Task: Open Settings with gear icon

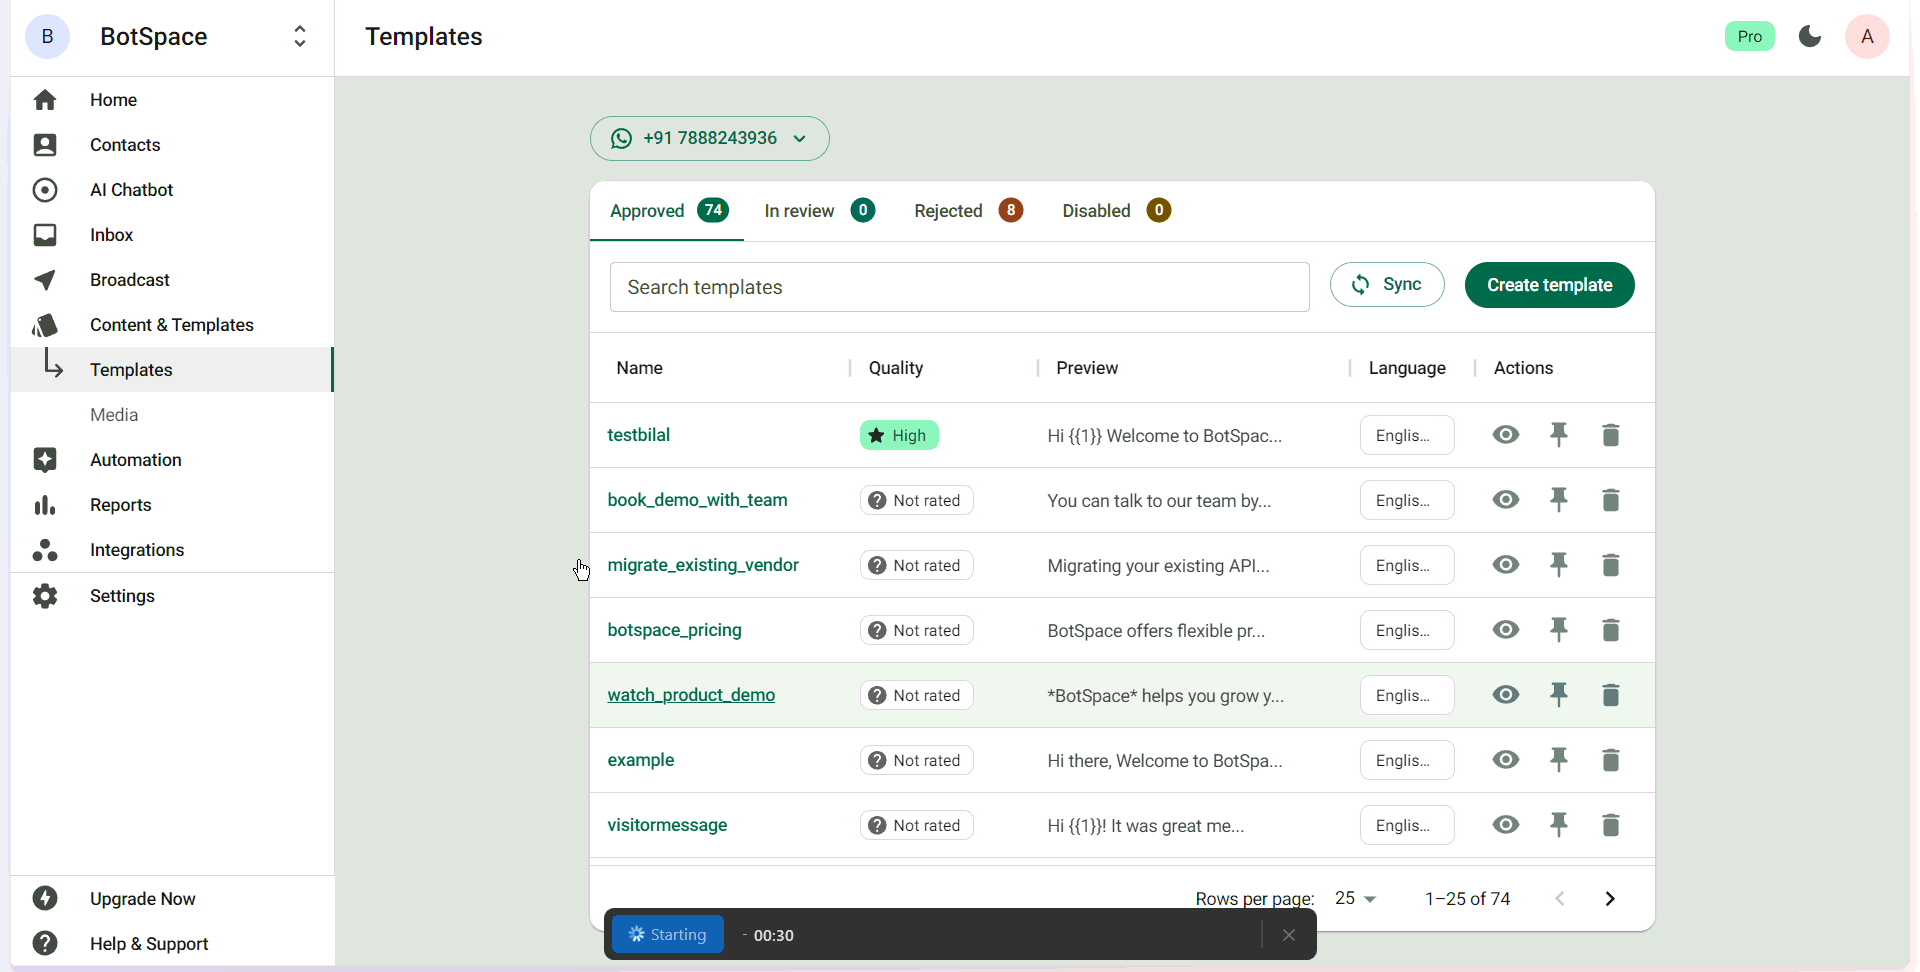Action: 172,596
